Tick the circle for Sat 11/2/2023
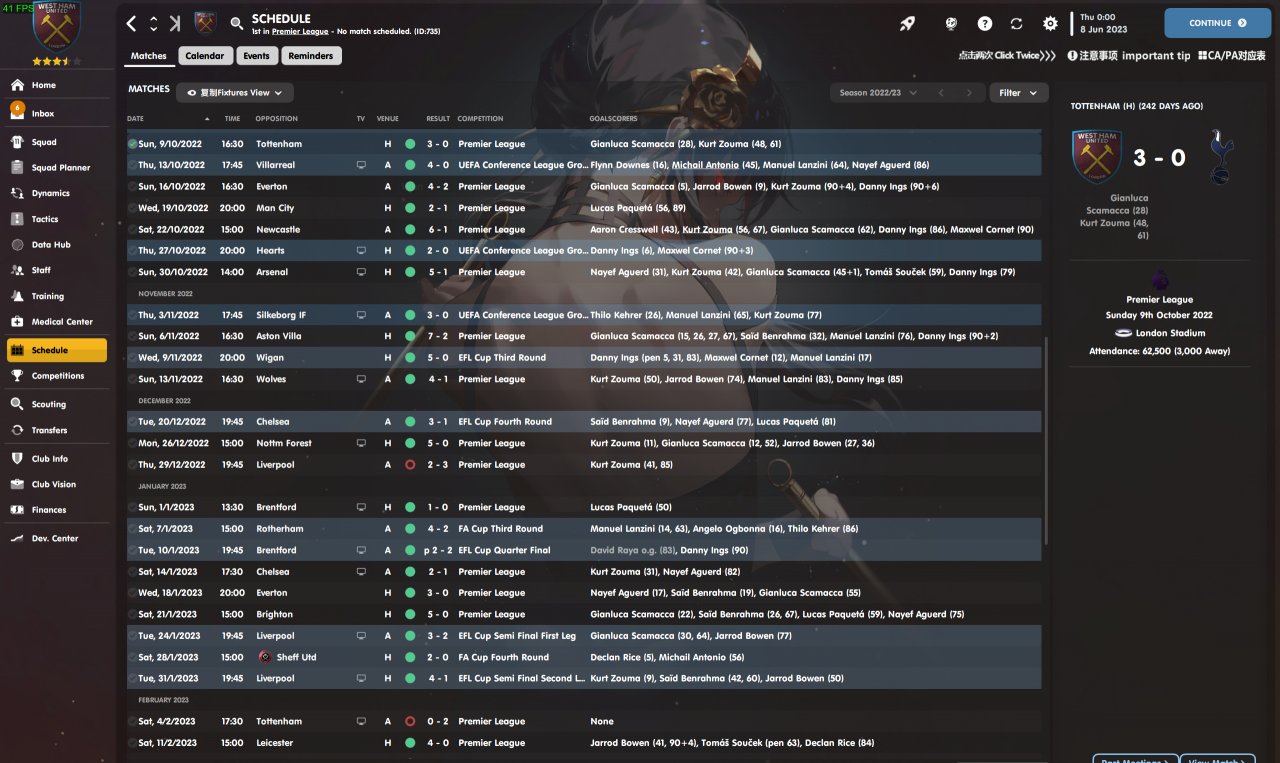Viewport: 1280px width, 763px height. [133, 743]
